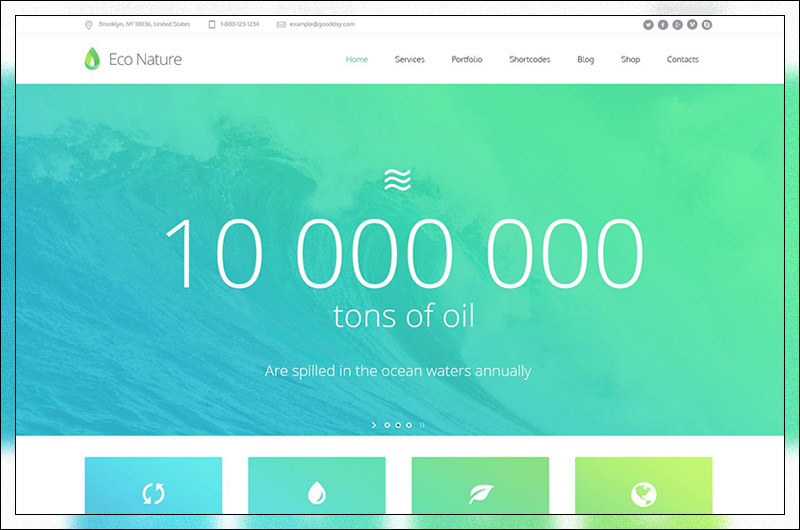The image size is (800, 530).
Task: Click the leaf card icon
Action: click(481, 494)
